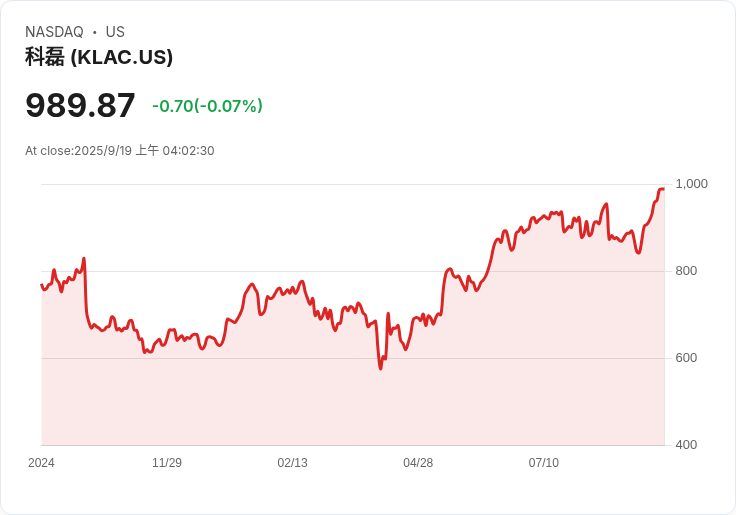Click the green -0.70(-0.07%) change value
This screenshot has height=515, width=736.
207,106
